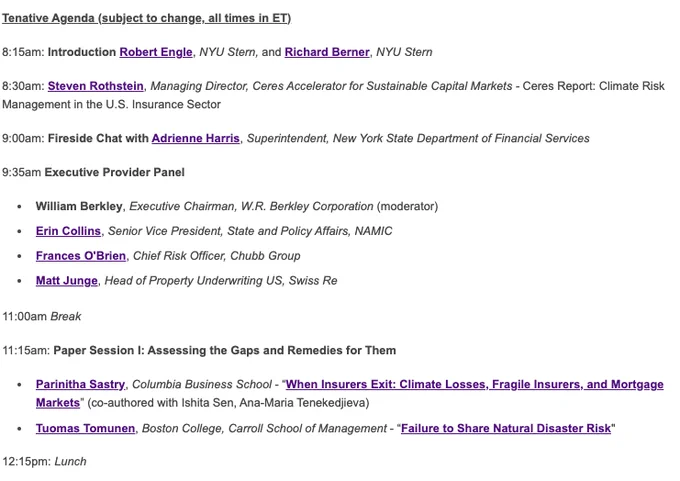Click the Tuomas Tomunen link
Screen dimensions: 680x481
(x=85, y=429)
